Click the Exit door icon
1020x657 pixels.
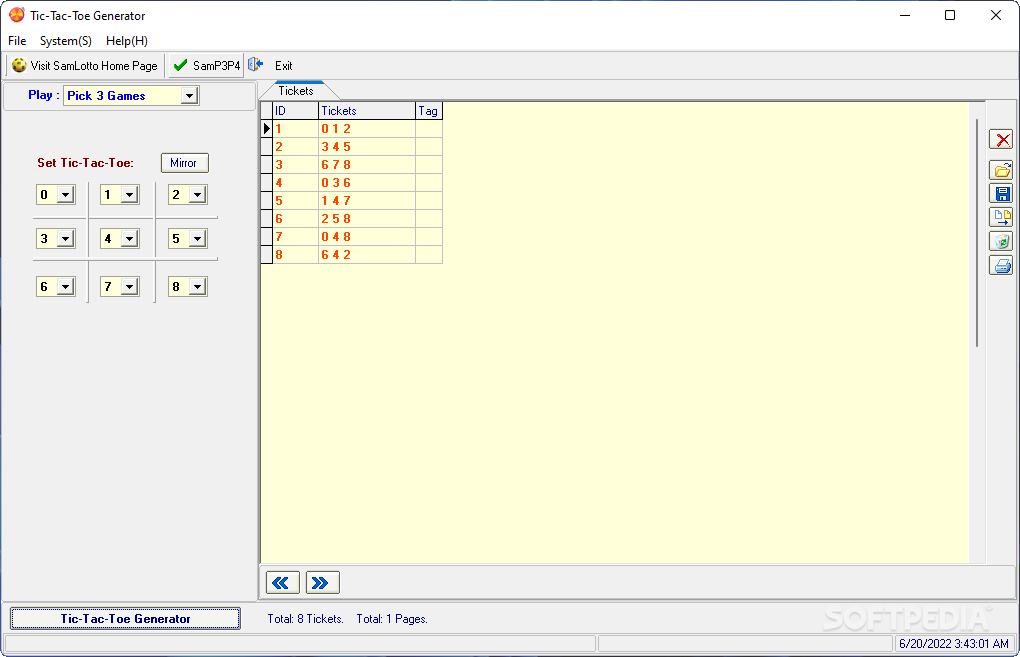(256, 64)
